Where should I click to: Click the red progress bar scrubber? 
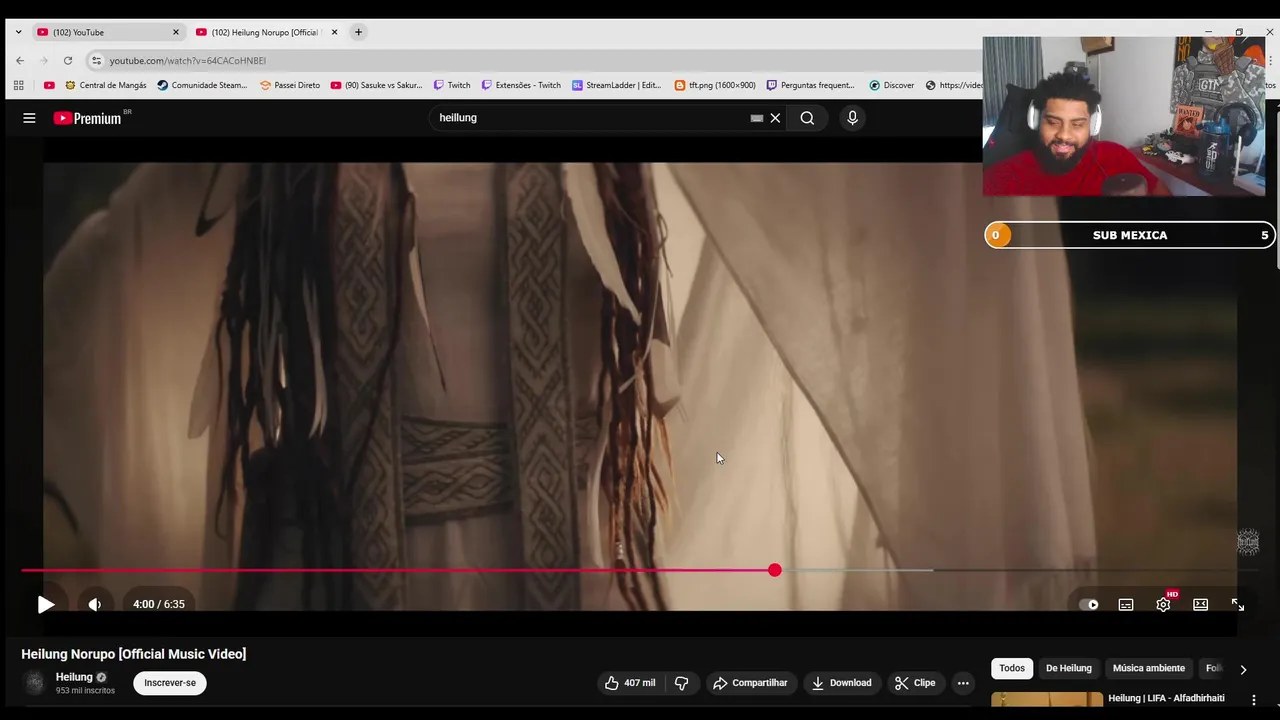pos(775,570)
